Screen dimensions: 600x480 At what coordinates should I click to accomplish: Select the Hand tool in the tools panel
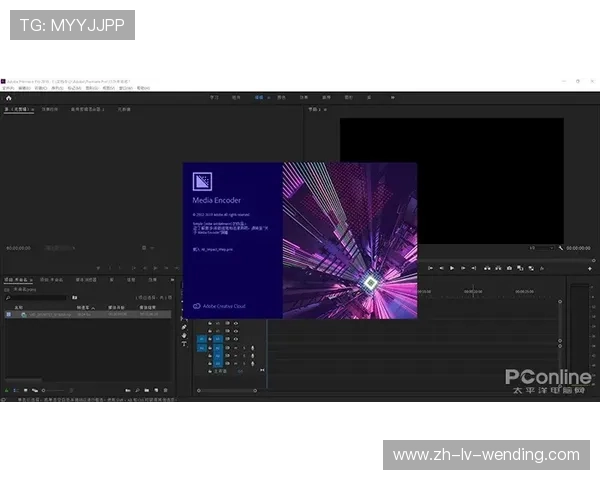click(x=184, y=336)
